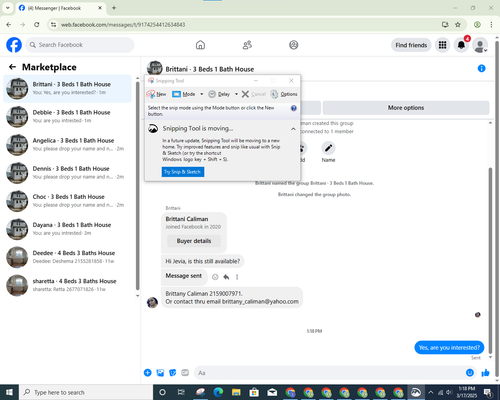Click the Facebook logo icon

[14, 45]
